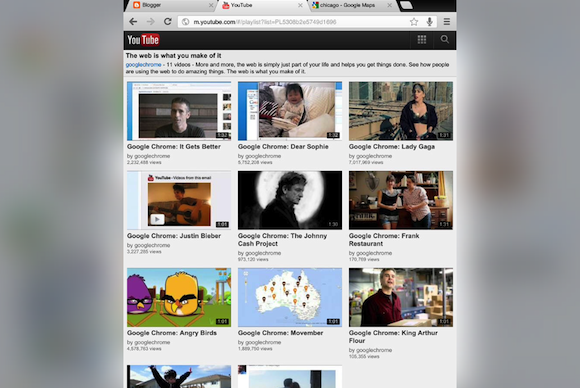Click title 'Google Chrome: Movember'

(280, 333)
